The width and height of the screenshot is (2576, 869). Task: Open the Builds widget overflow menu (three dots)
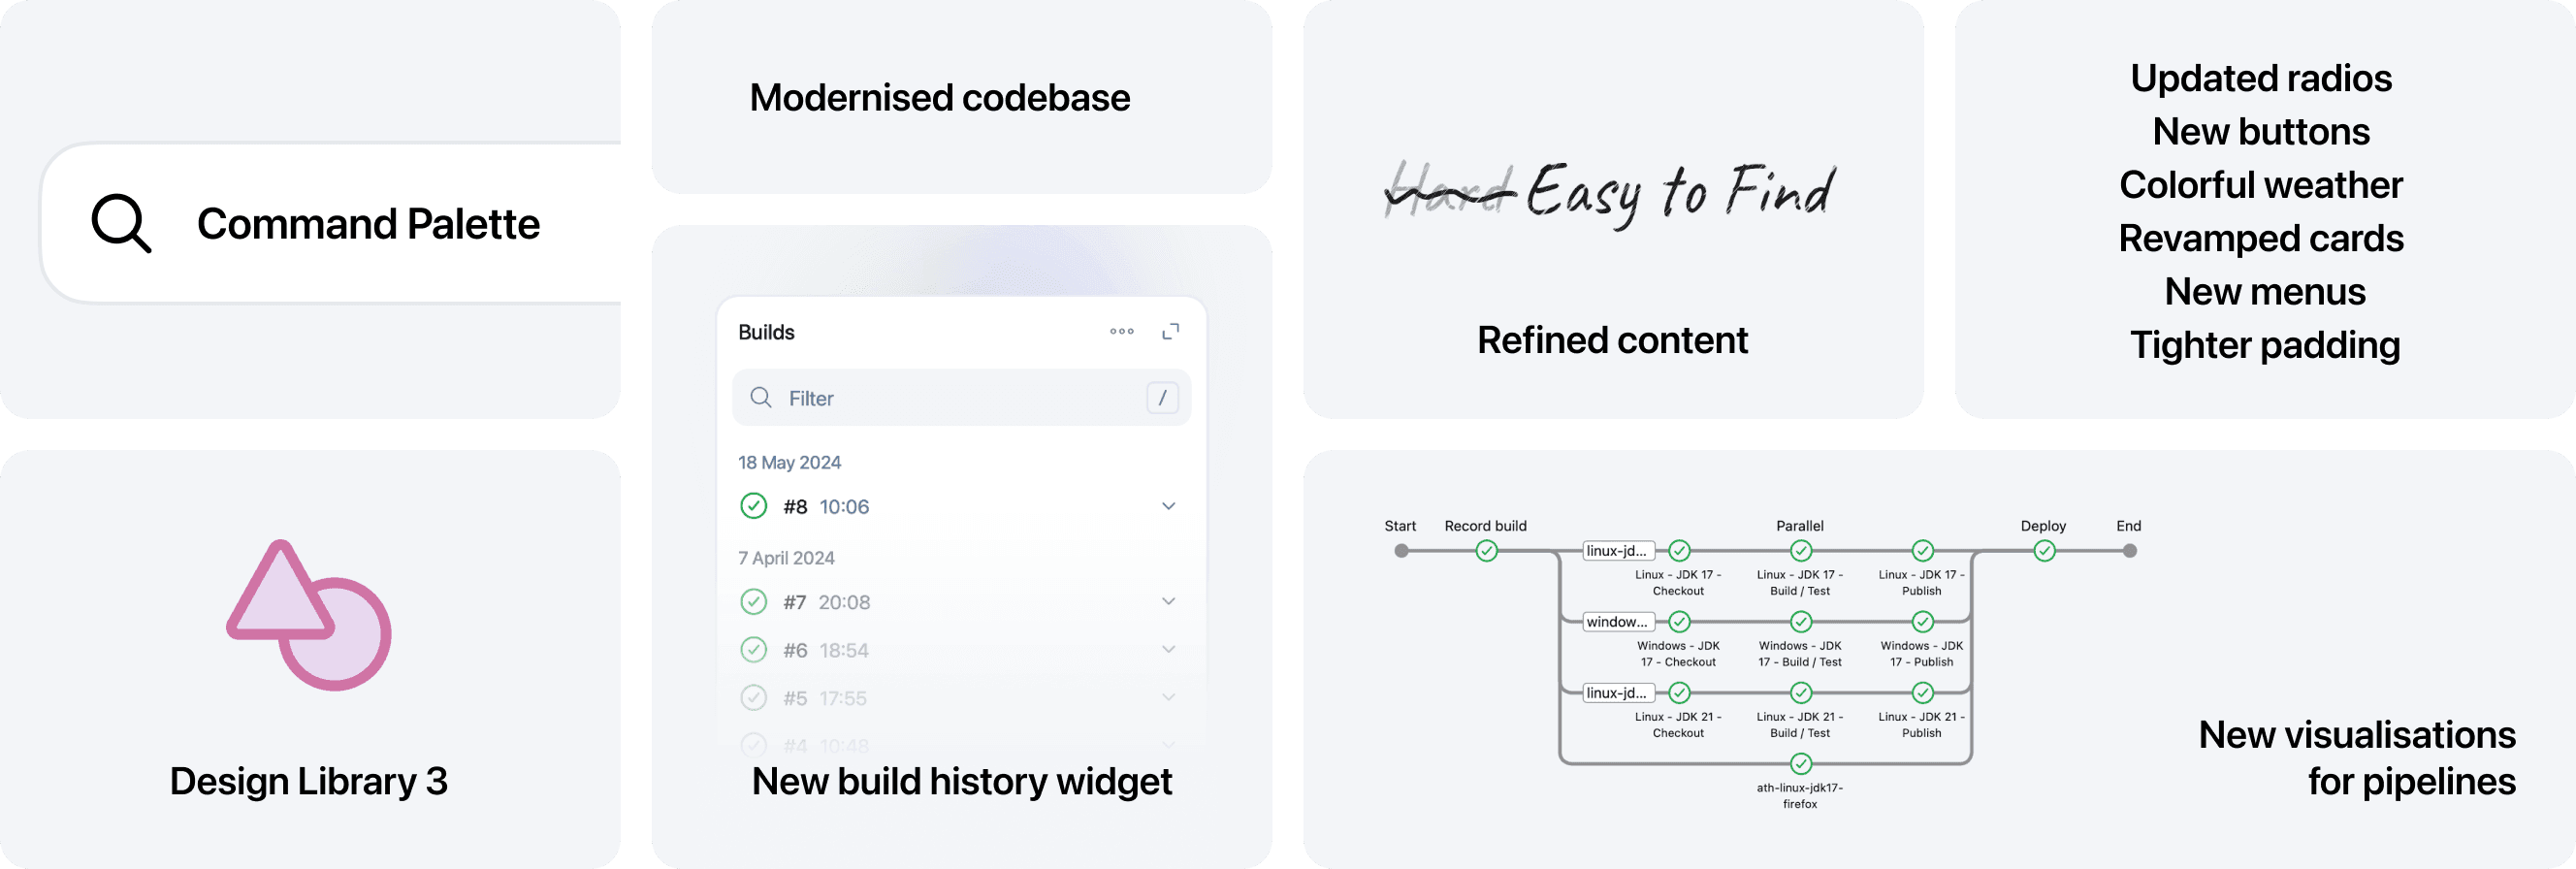click(x=1122, y=331)
